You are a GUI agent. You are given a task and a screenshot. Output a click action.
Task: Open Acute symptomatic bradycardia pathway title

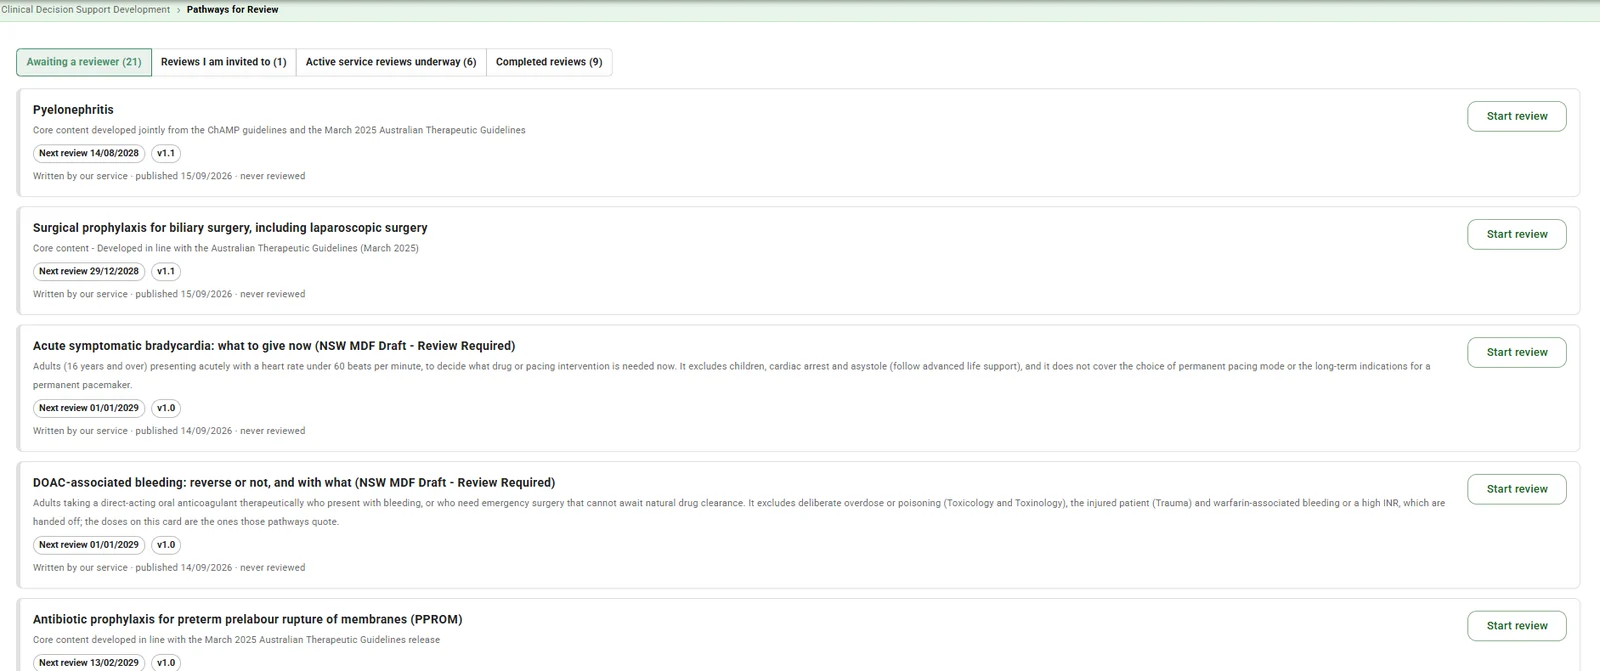[274, 346]
